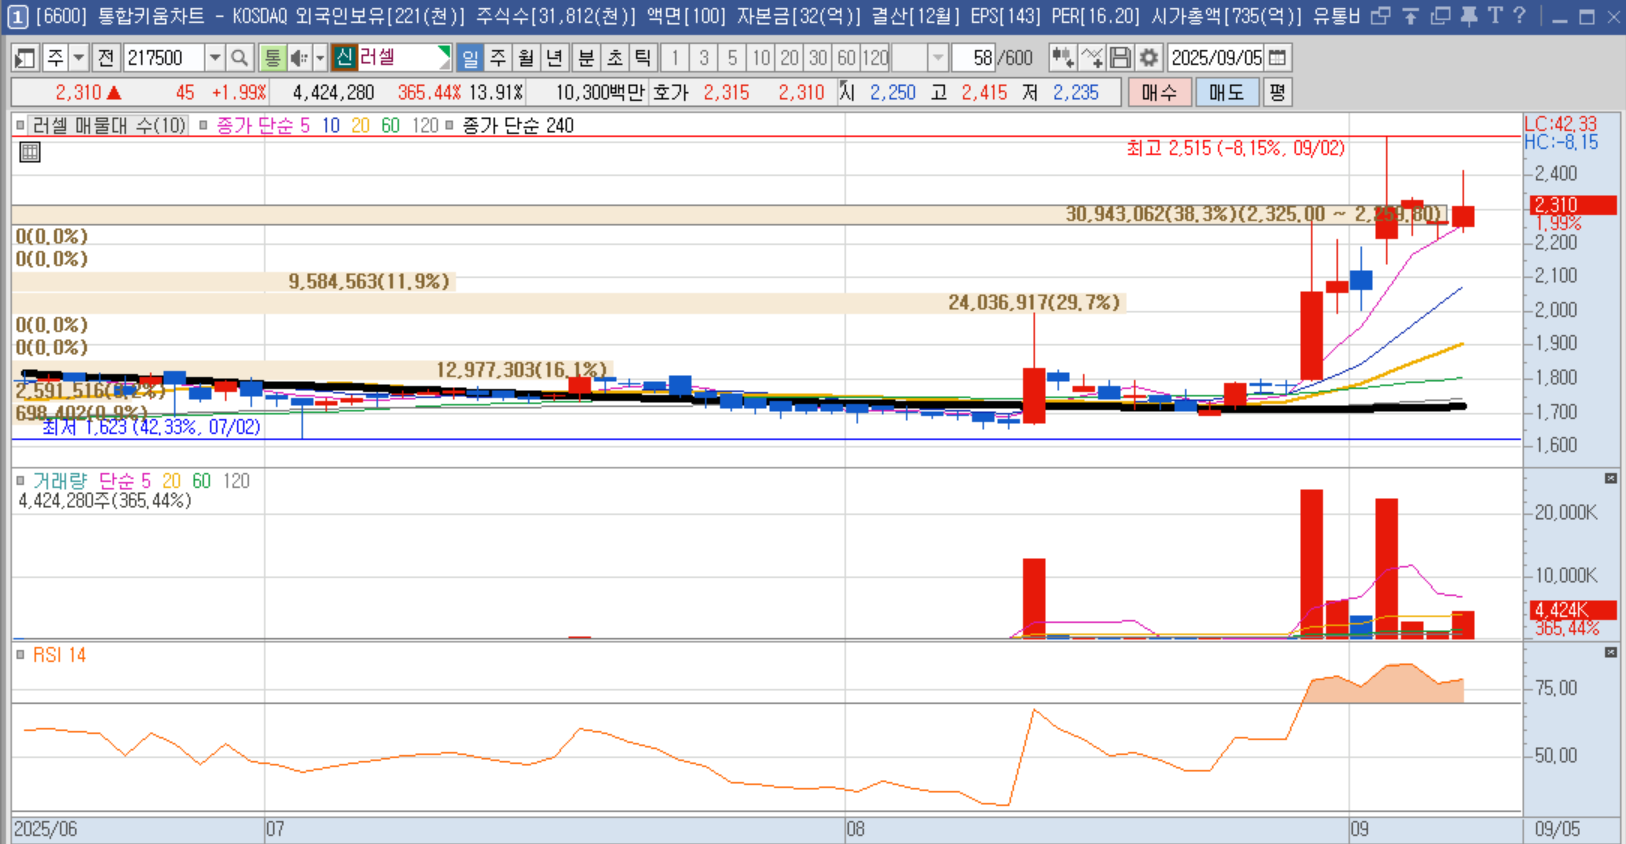The image size is (1626, 844).
Task: Click the 최저 1,623 low price annotation
Action: [152, 427]
